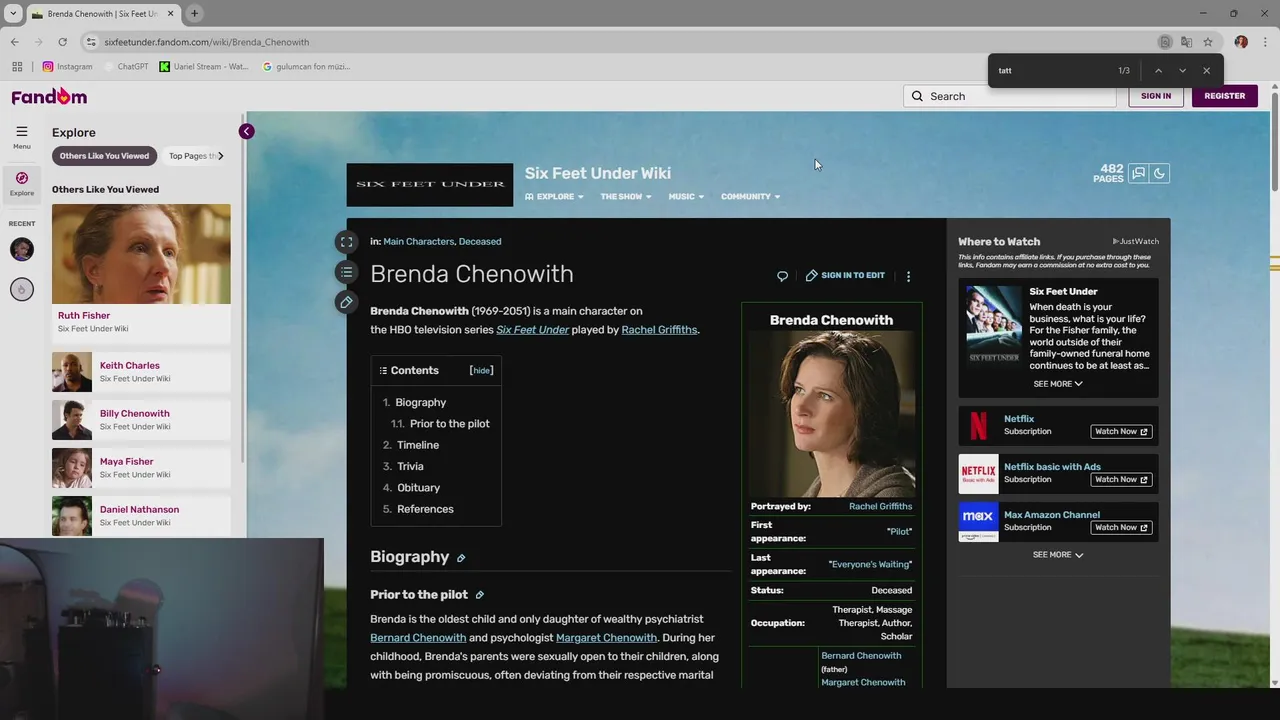Select Top Pages tab
The height and width of the screenshot is (720, 1280).
click(x=193, y=156)
